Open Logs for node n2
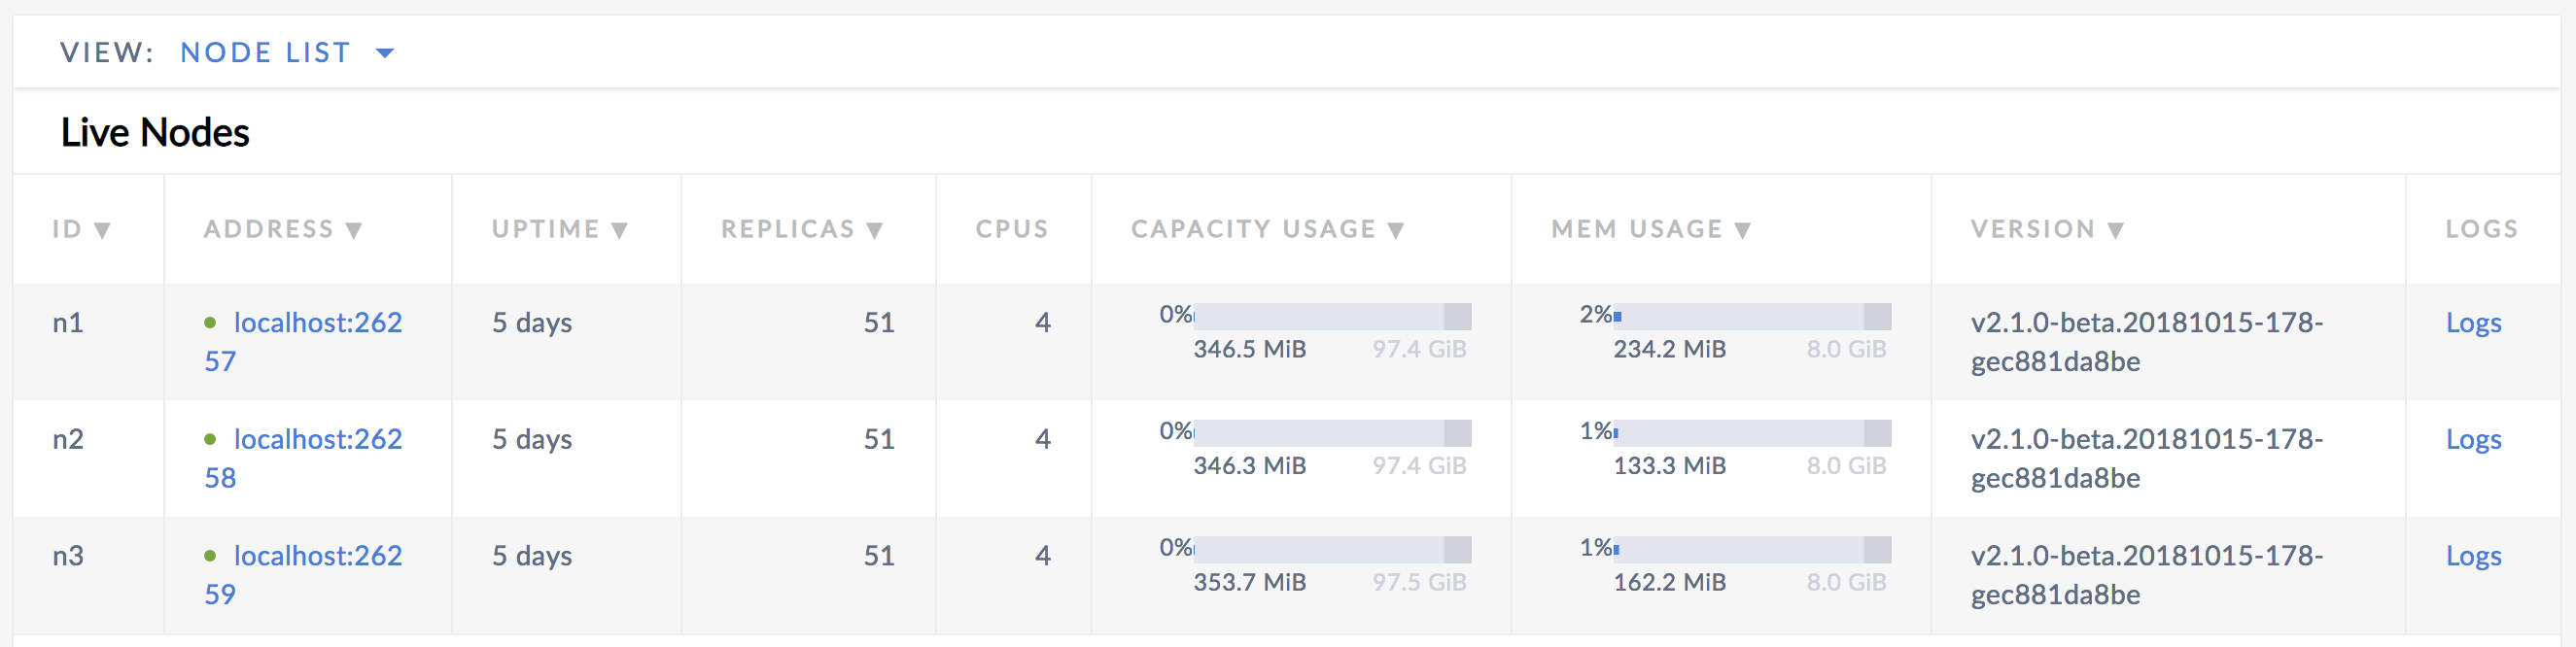Screen dimensions: 2576x647 [x=2474, y=438]
